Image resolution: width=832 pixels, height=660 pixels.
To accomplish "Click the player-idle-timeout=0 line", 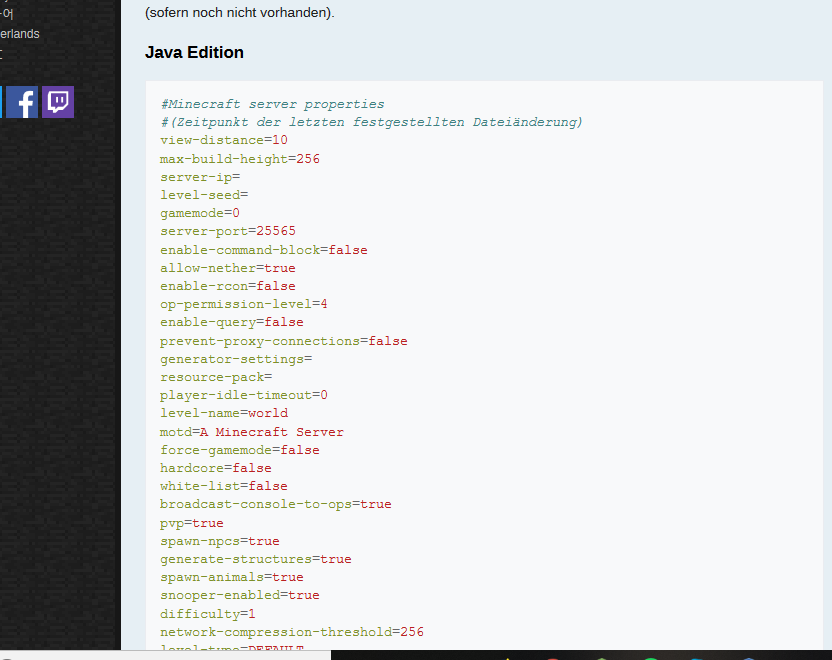I will [x=244, y=395].
